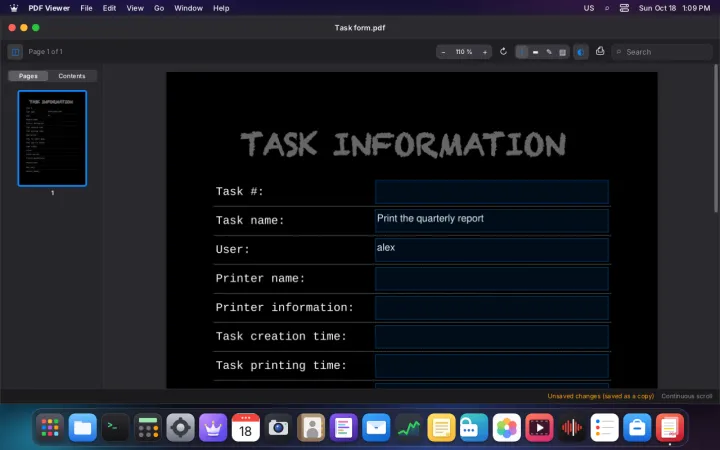Click the vertical scrollbar of the document

[716, 138]
